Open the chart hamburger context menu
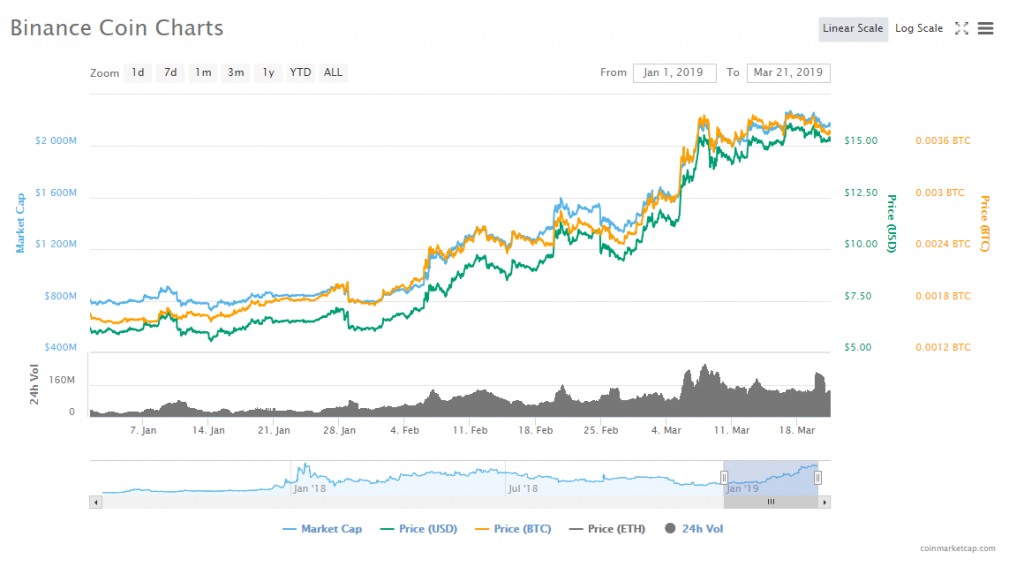1024x567 pixels. pyautogui.click(x=985, y=28)
